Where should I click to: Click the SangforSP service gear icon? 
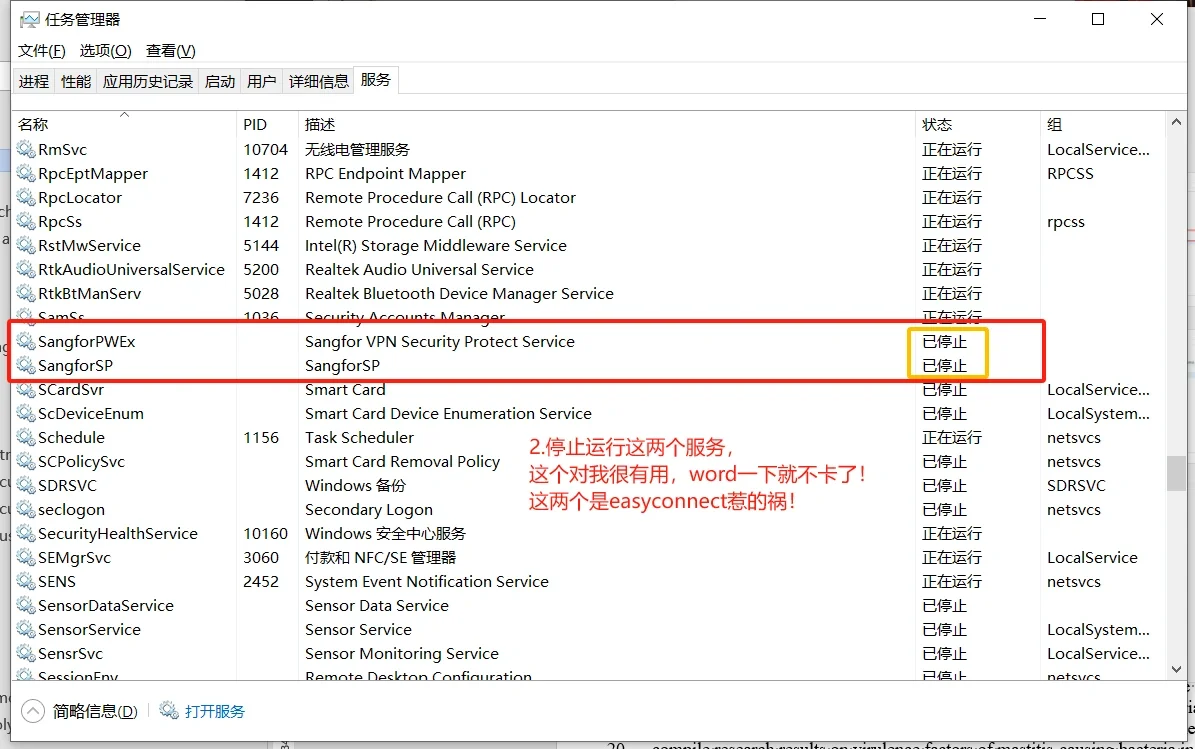(26, 366)
